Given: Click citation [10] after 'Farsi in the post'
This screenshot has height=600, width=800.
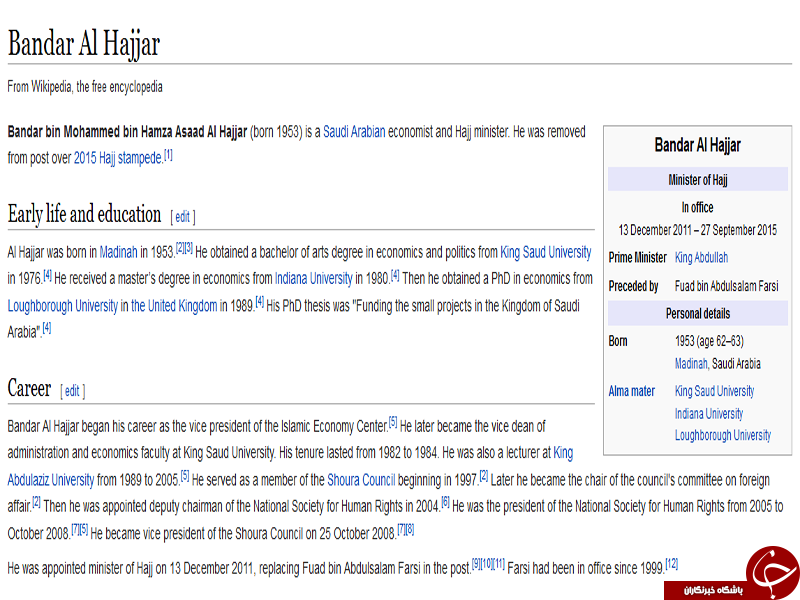Looking at the screenshot, I should coord(487,564).
